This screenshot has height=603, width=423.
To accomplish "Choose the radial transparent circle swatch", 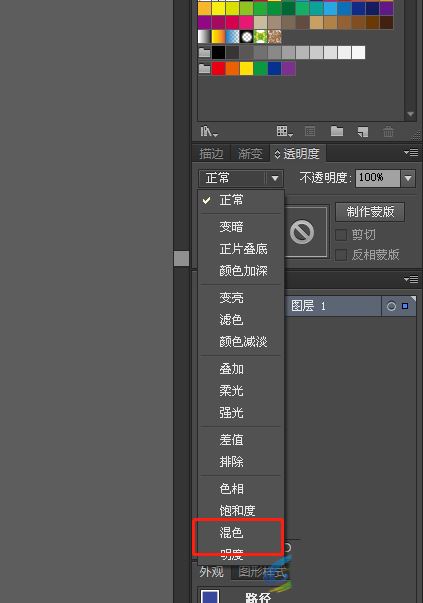I will (246, 37).
